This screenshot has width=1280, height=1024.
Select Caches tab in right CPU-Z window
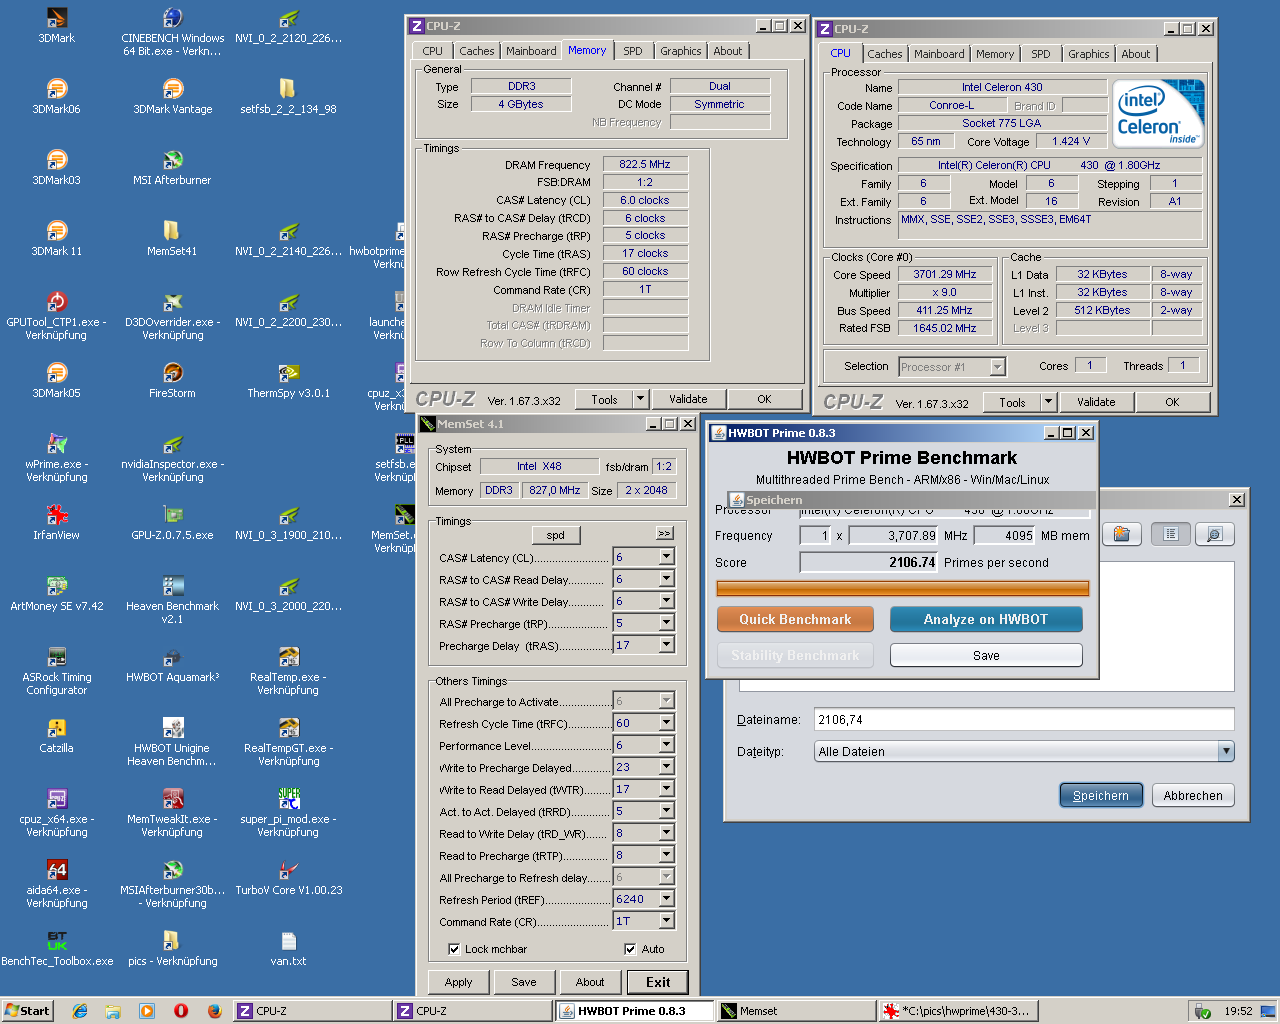click(x=884, y=54)
